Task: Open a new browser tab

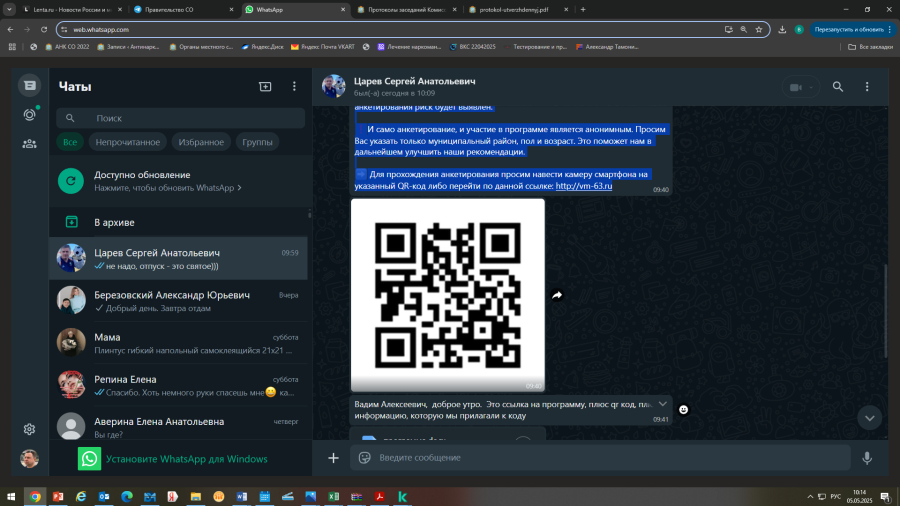Action: pyautogui.click(x=583, y=10)
